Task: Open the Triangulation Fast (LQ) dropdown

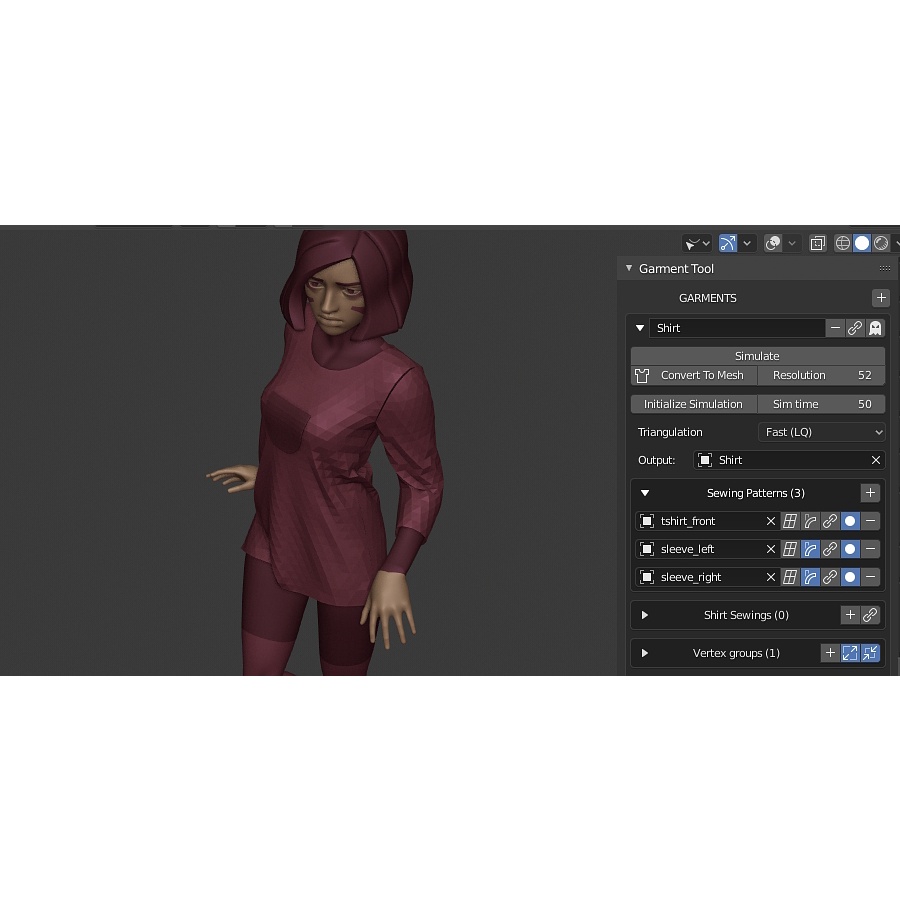Action: tap(821, 432)
